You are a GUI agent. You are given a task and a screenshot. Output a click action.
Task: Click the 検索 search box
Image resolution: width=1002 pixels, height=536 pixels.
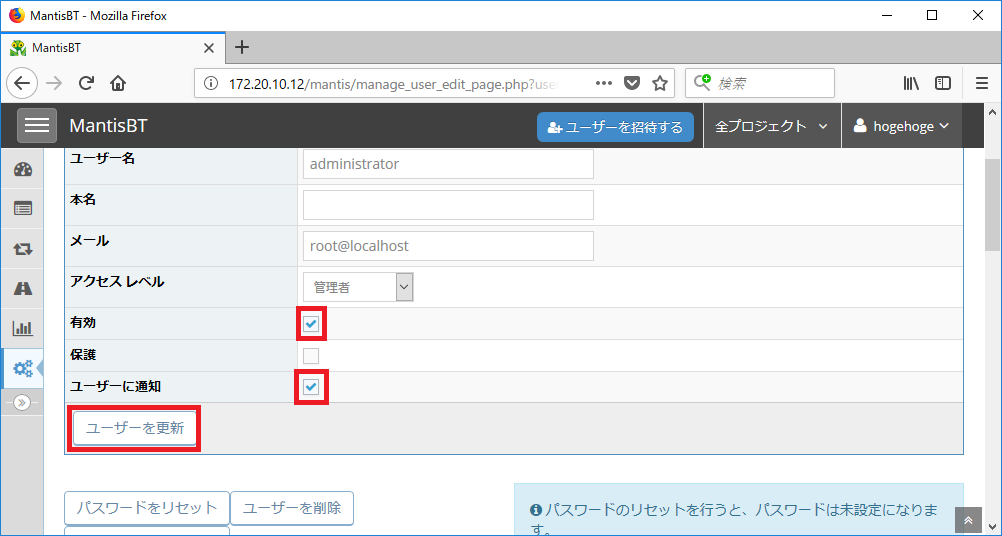click(x=760, y=83)
